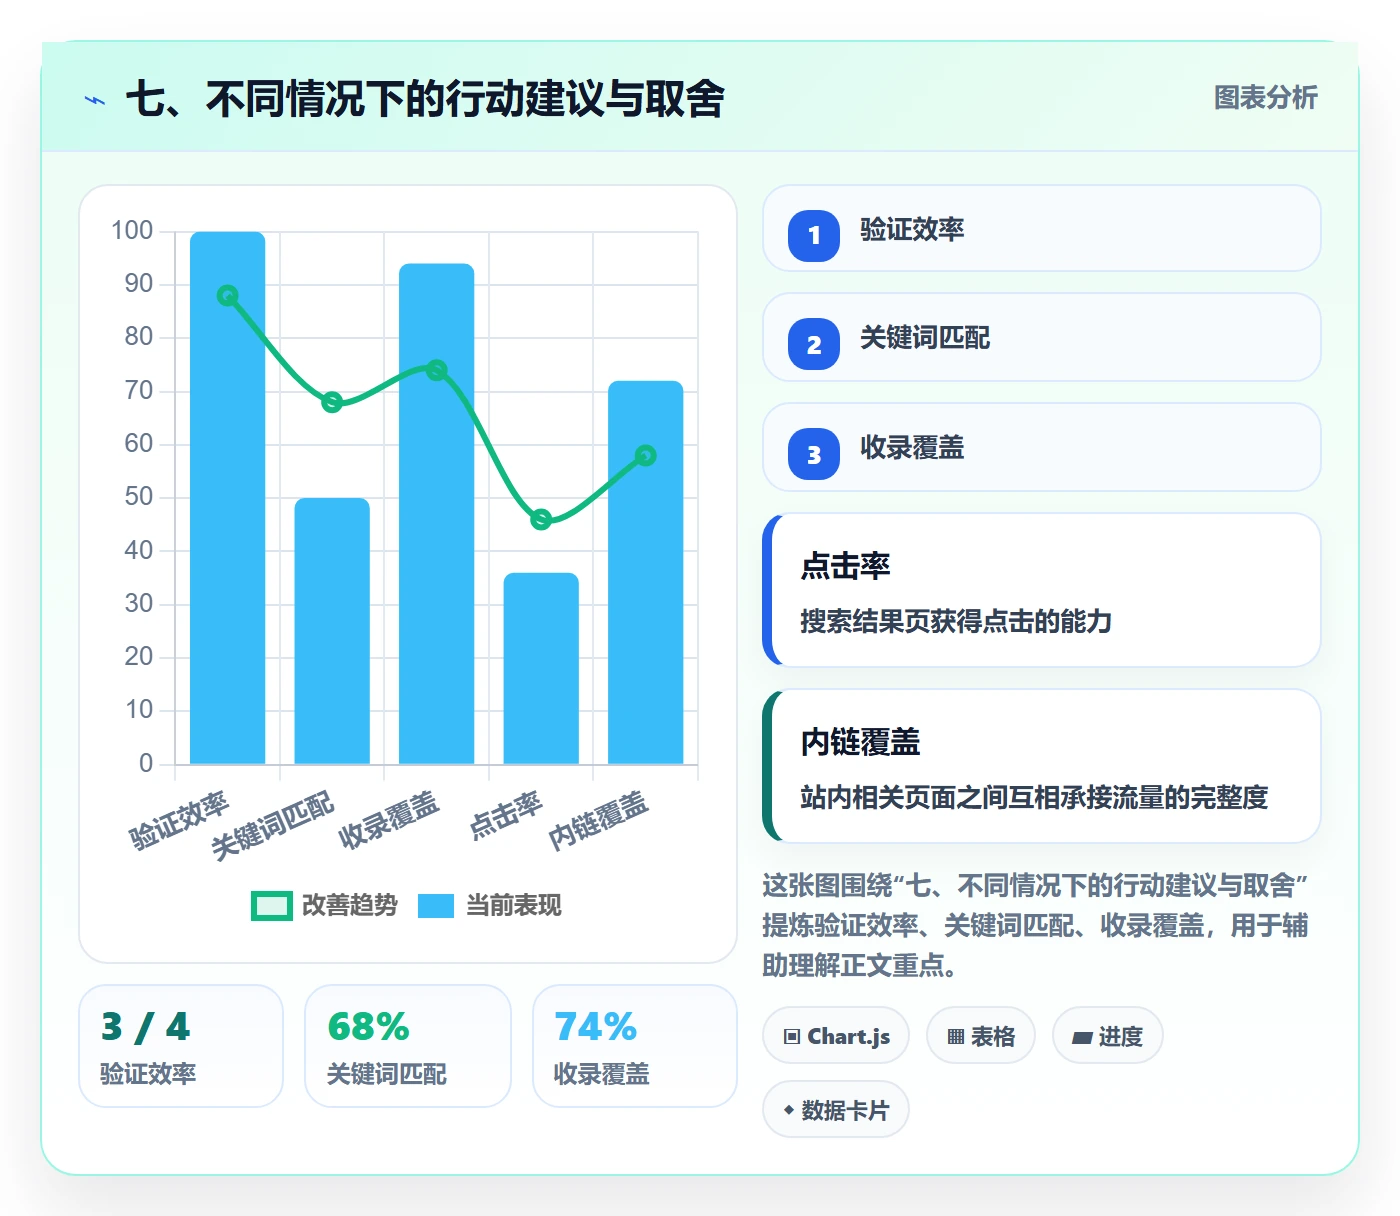Screen dimensions: 1400x1216
Task: Click the icon on the 进度 tag
Action: [1082, 1038]
